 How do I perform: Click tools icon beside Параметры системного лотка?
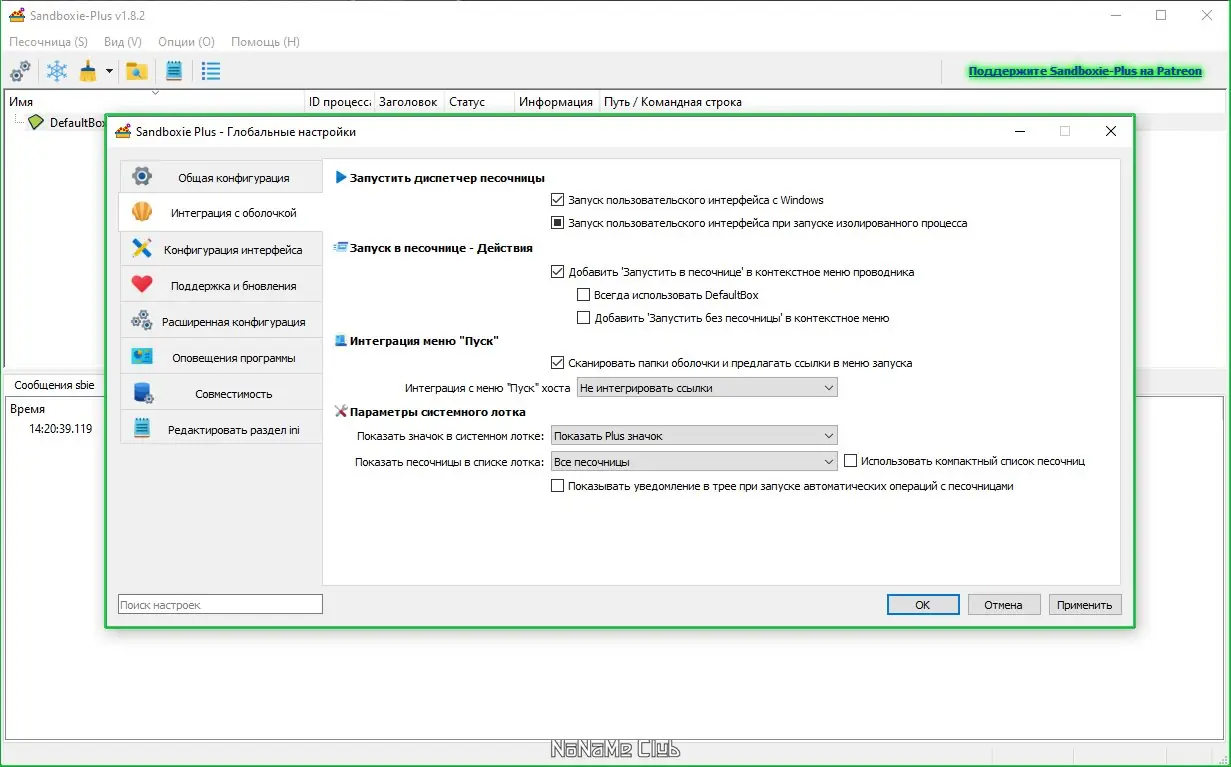340,411
